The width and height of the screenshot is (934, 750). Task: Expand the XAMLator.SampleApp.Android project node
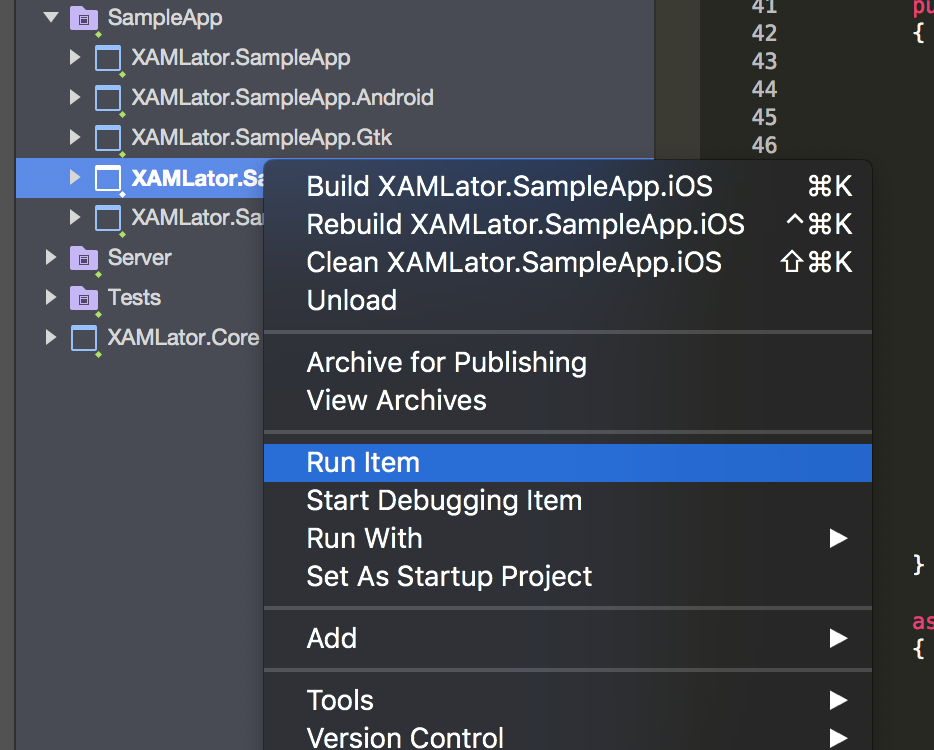click(x=75, y=98)
